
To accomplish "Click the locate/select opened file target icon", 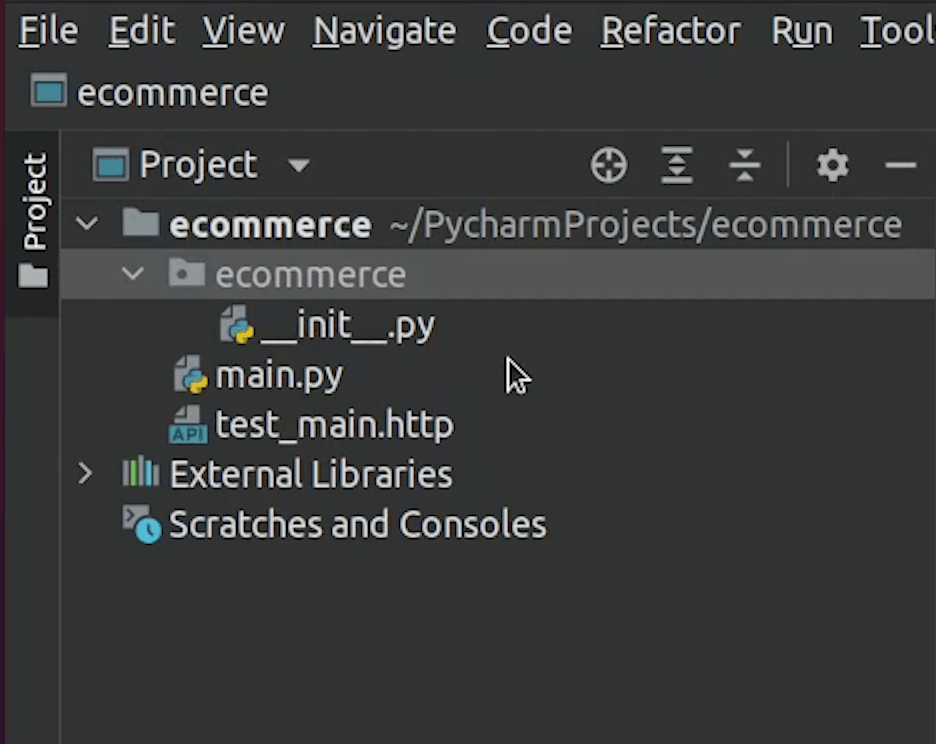I will click(608, 165).
